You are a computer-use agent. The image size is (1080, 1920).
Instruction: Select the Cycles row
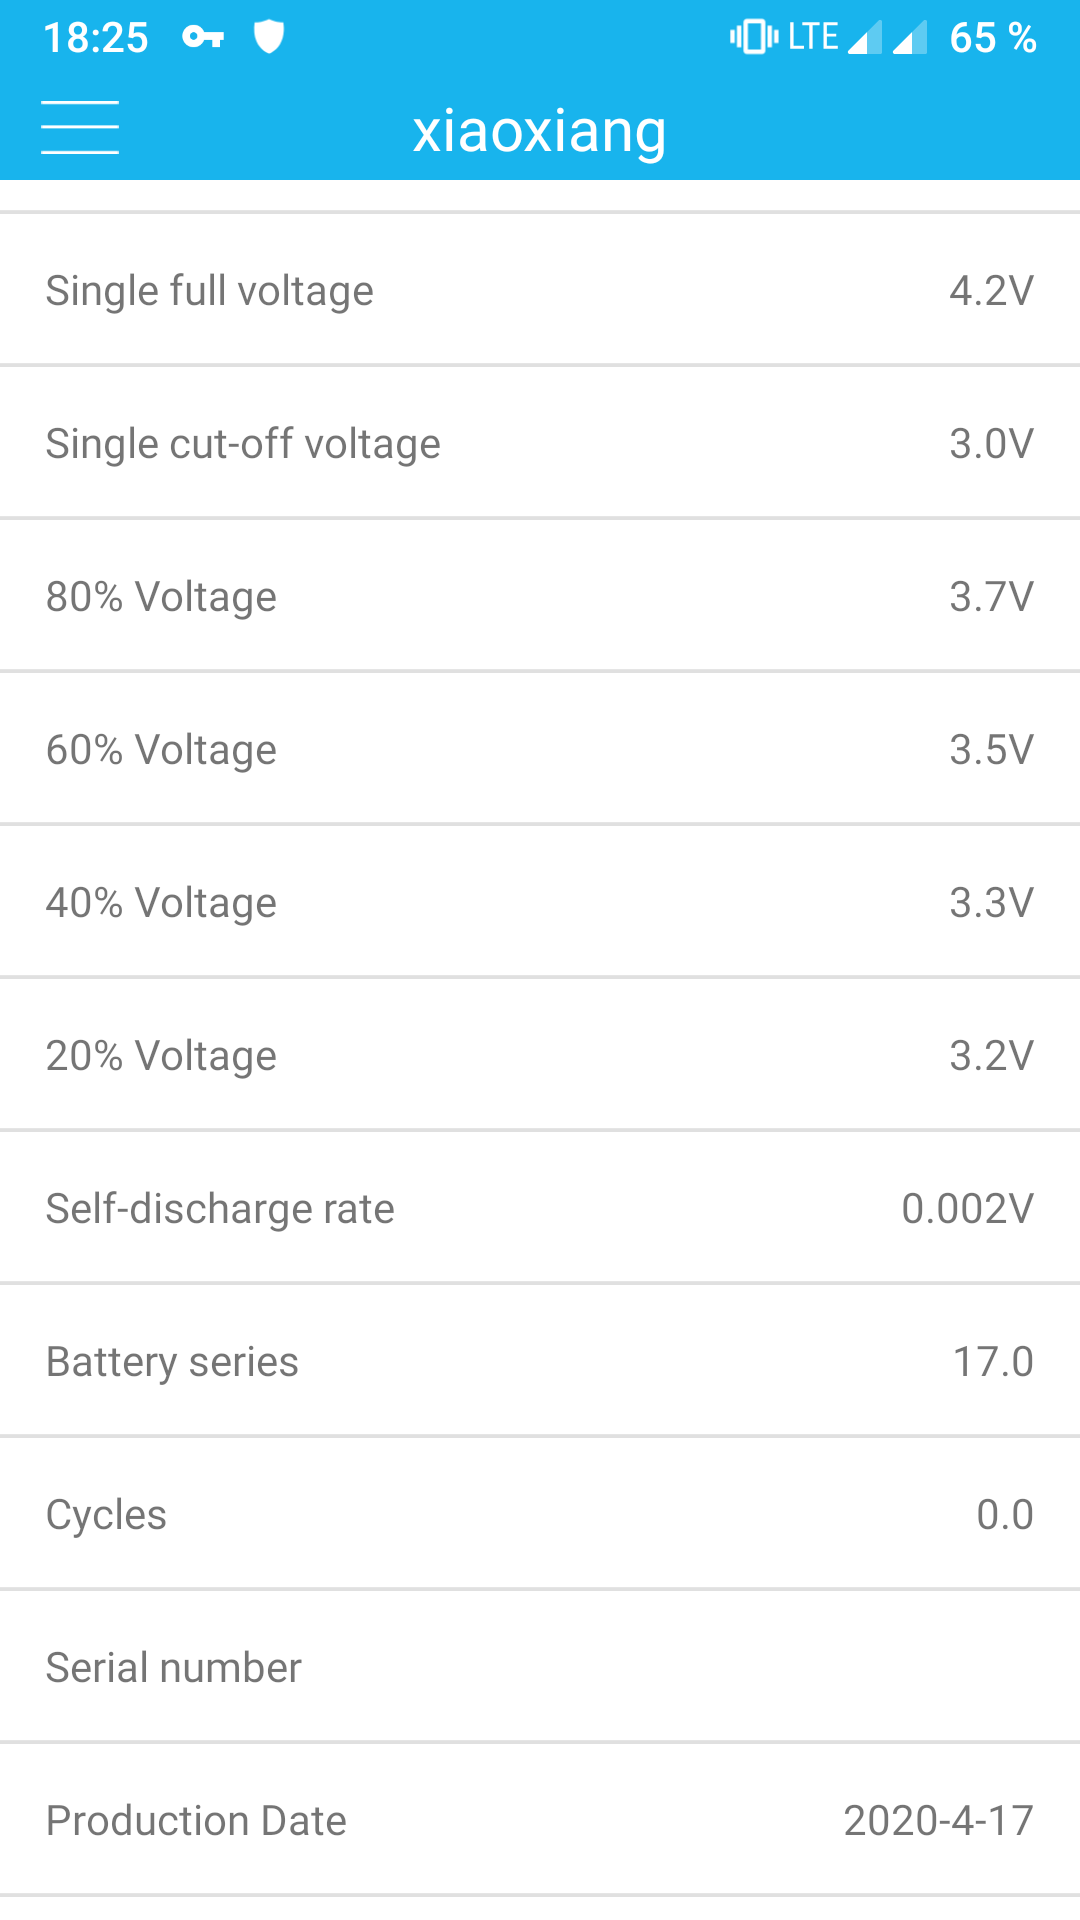540,1515
